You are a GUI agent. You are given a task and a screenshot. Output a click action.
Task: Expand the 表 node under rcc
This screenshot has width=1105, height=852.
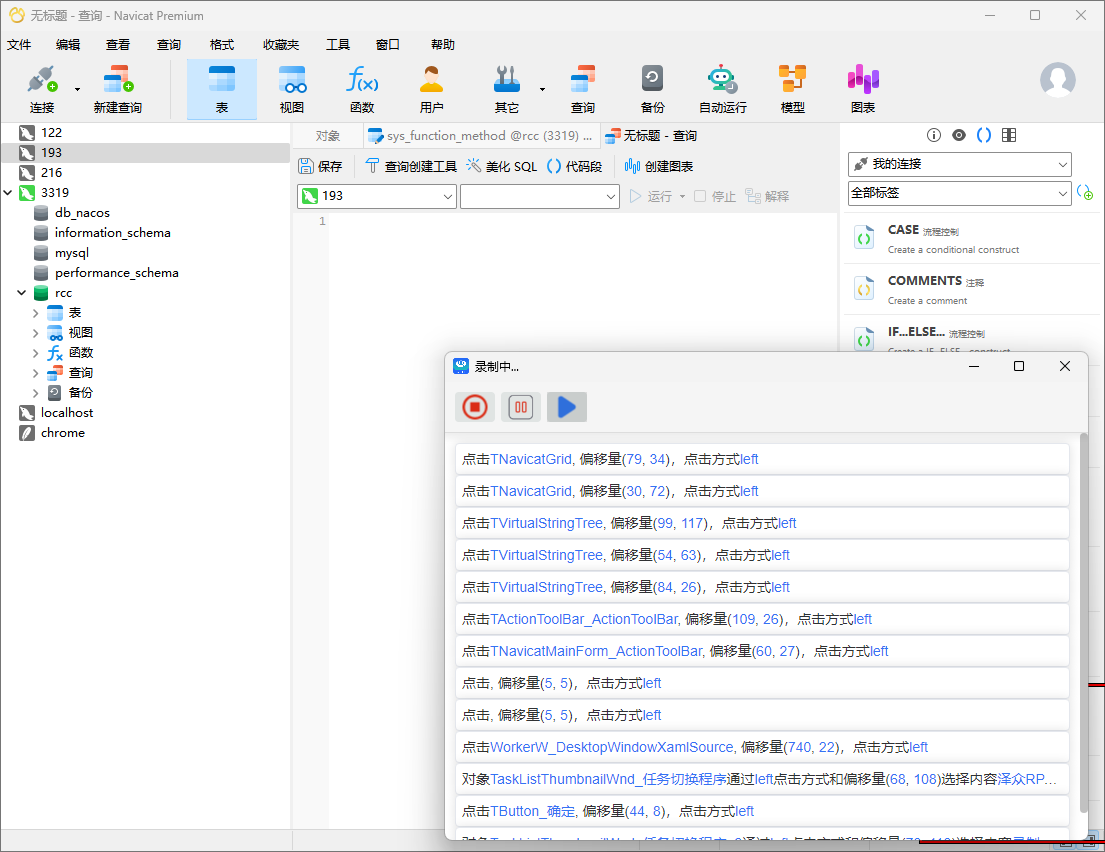coord(36,313)
